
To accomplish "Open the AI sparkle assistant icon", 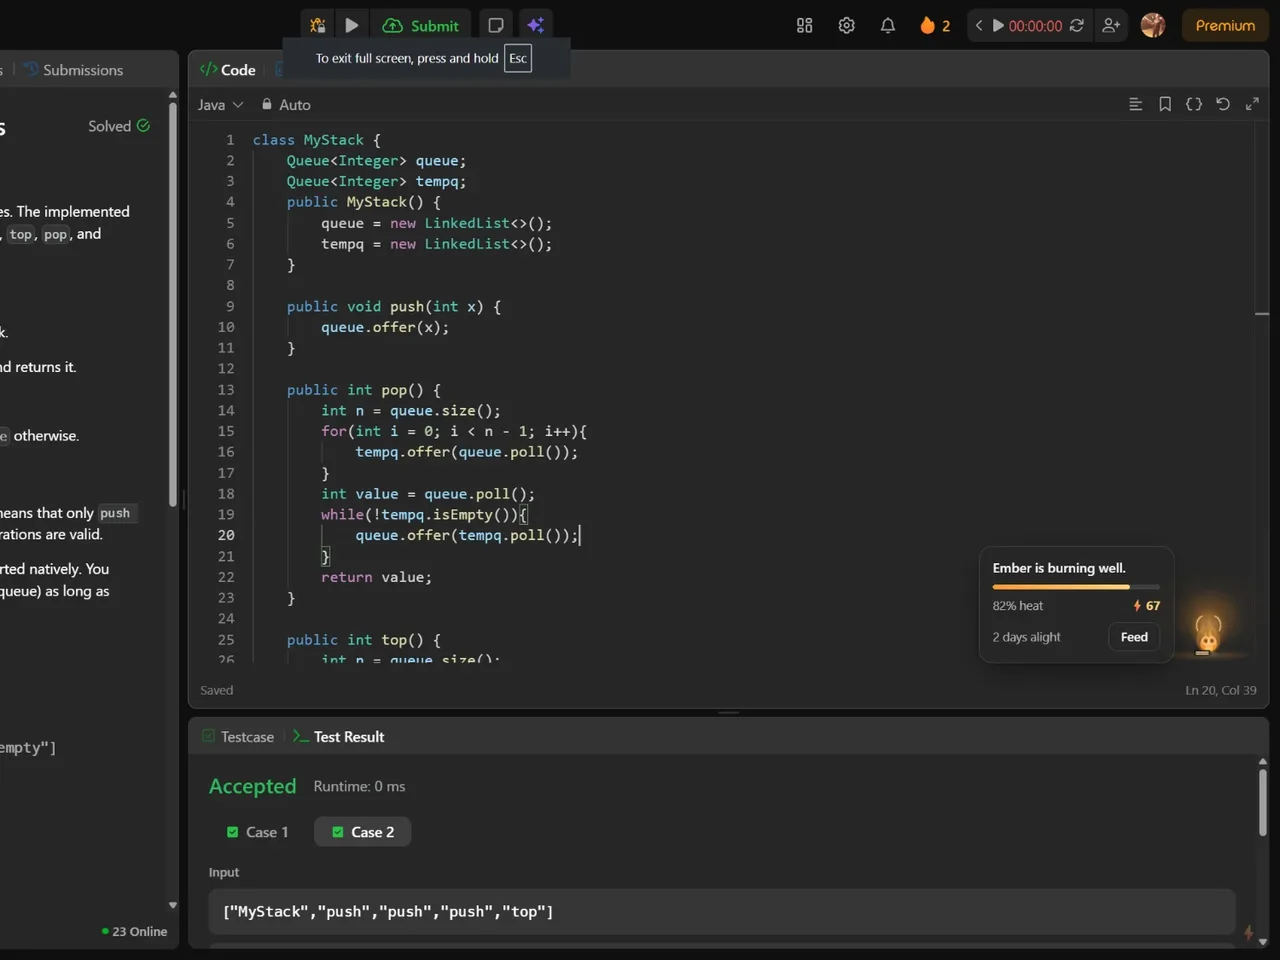I will pyautogui.click(x=536, y=25).
